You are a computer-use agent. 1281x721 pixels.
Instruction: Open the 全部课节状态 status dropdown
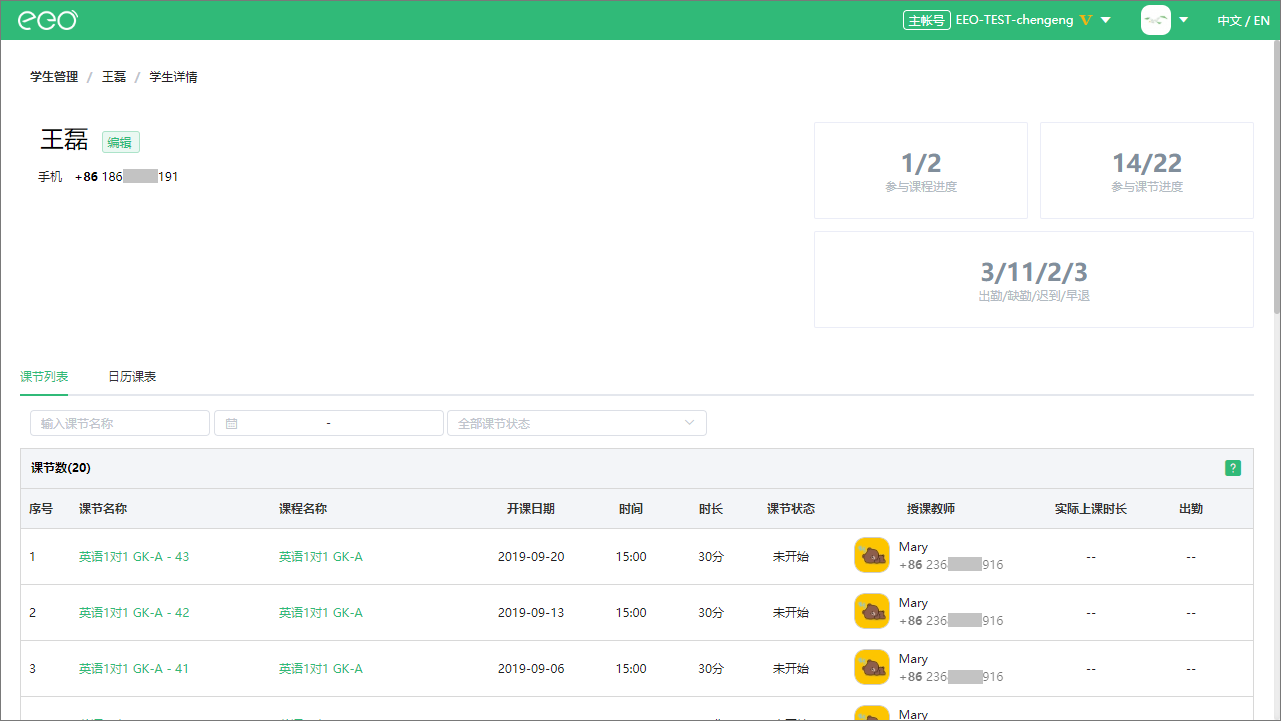pyautogui.click(x=577, y=423)
